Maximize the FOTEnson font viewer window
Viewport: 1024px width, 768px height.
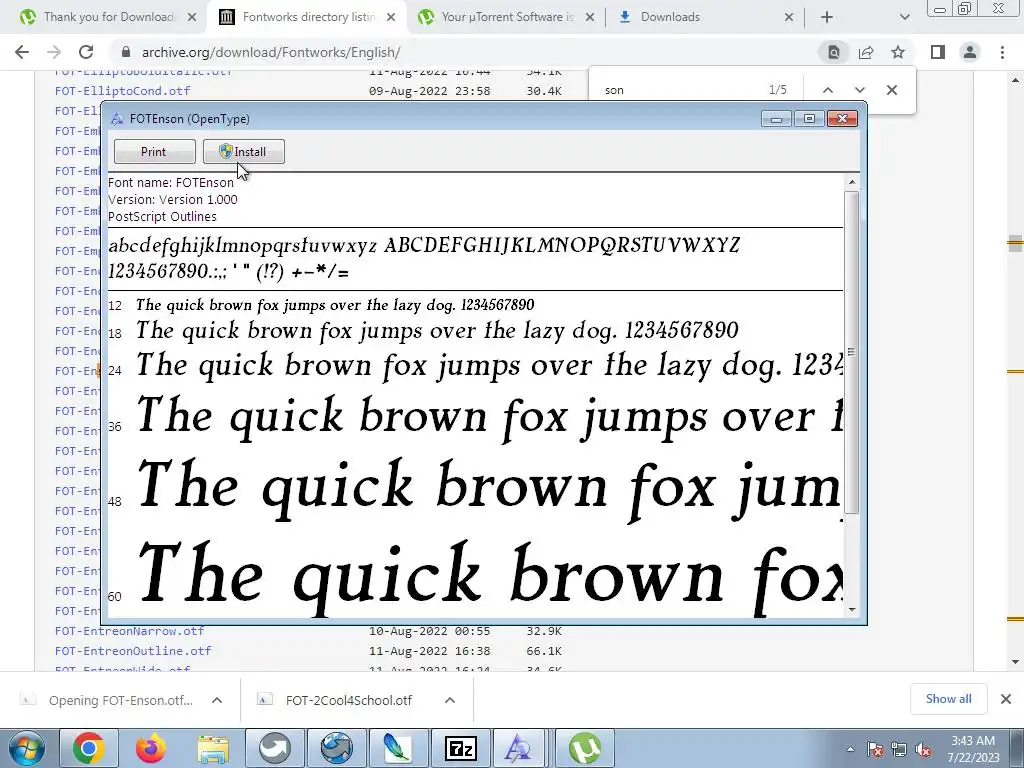[809, 119]
